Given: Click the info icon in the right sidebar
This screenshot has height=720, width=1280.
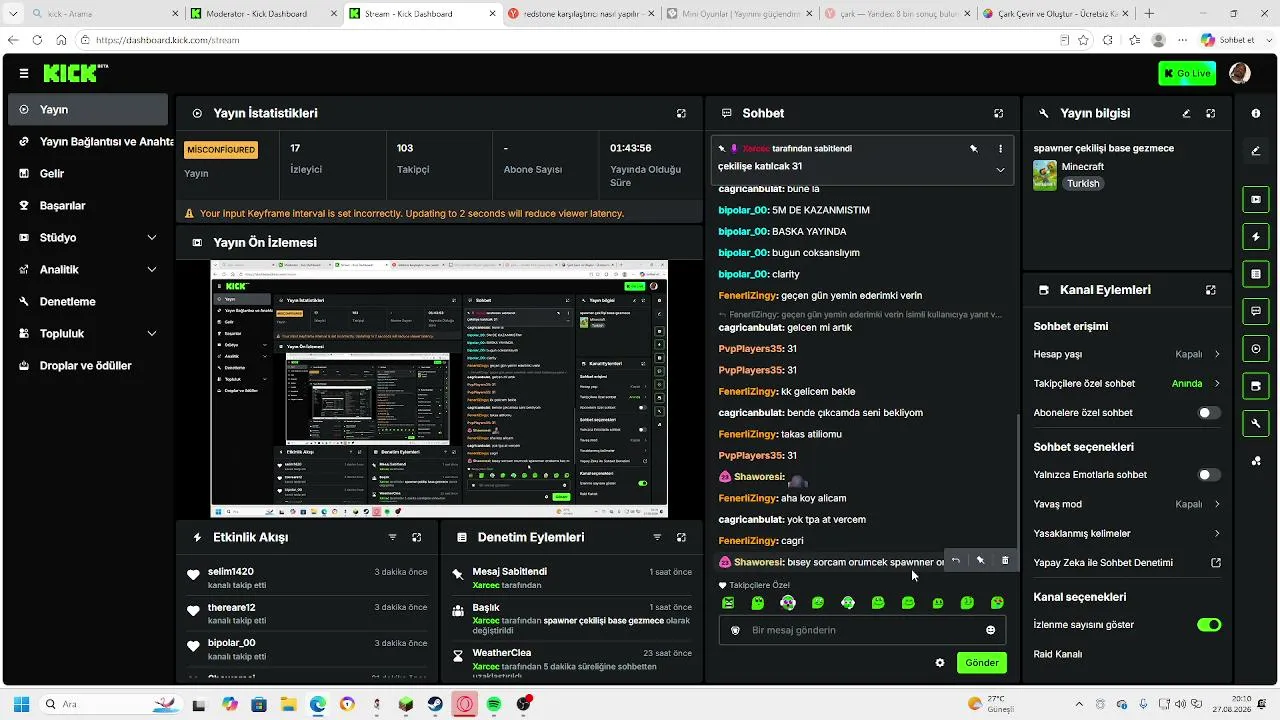Looking at the screenshot, I should pyautogui.click(x=1256, y=114).
